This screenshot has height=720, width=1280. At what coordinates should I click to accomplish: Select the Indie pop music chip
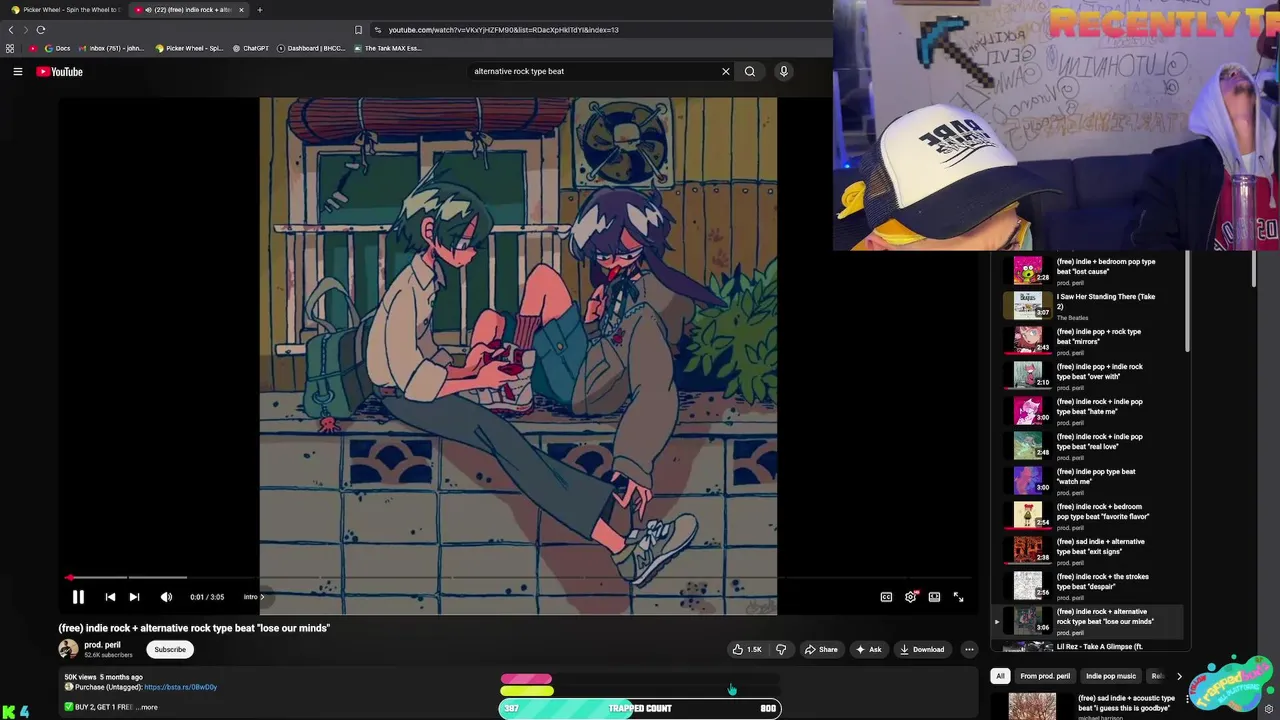click(1111, 676)
